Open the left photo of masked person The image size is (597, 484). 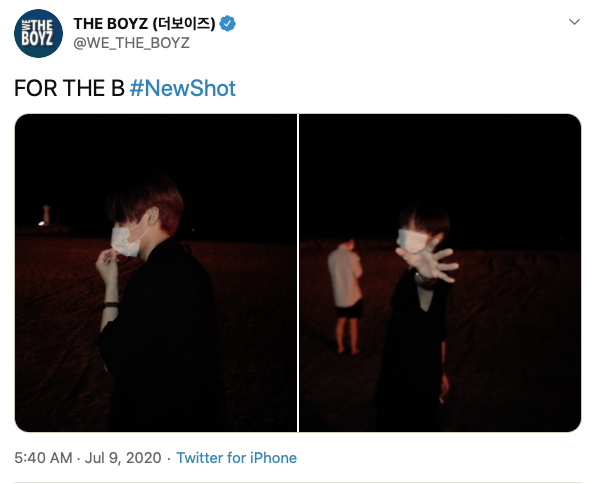click(x=156, y=273)
